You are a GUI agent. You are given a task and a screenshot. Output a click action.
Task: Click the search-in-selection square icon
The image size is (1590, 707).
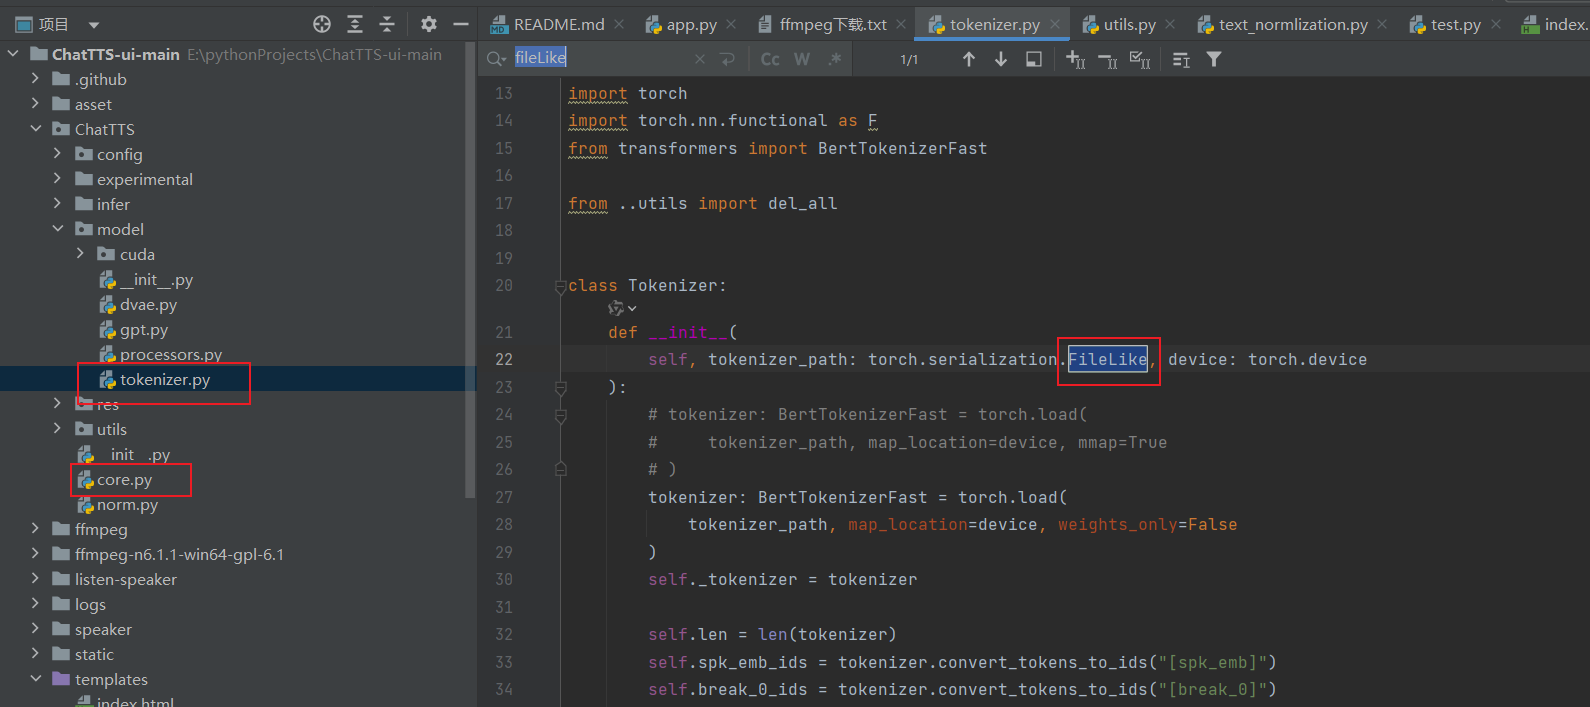[1034, 59]
